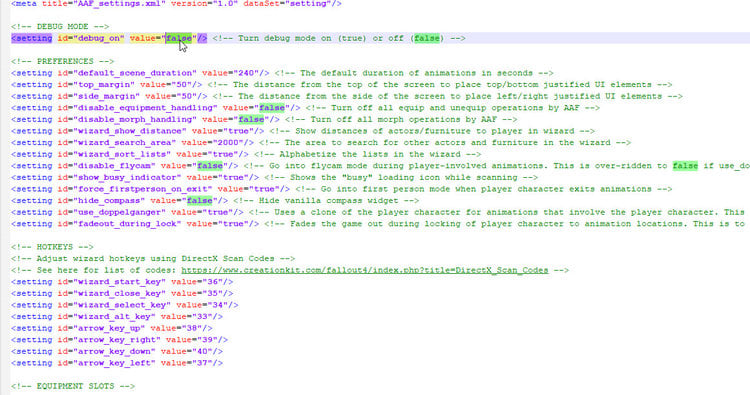Click the "false" value of disable_flycam
750x395 pixels.
pyautogui.click(x=210, y=166)
